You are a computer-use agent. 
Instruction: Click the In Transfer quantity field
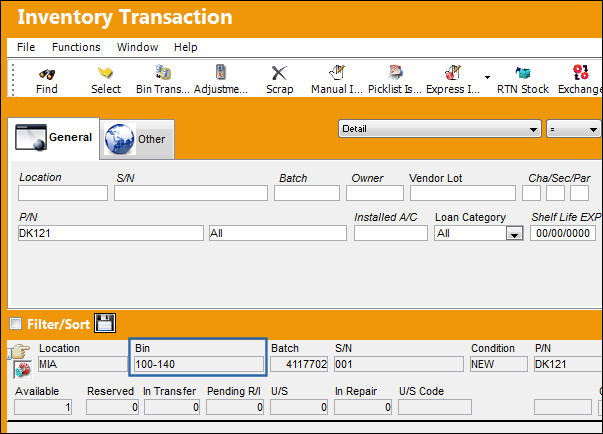click(172, 407)
